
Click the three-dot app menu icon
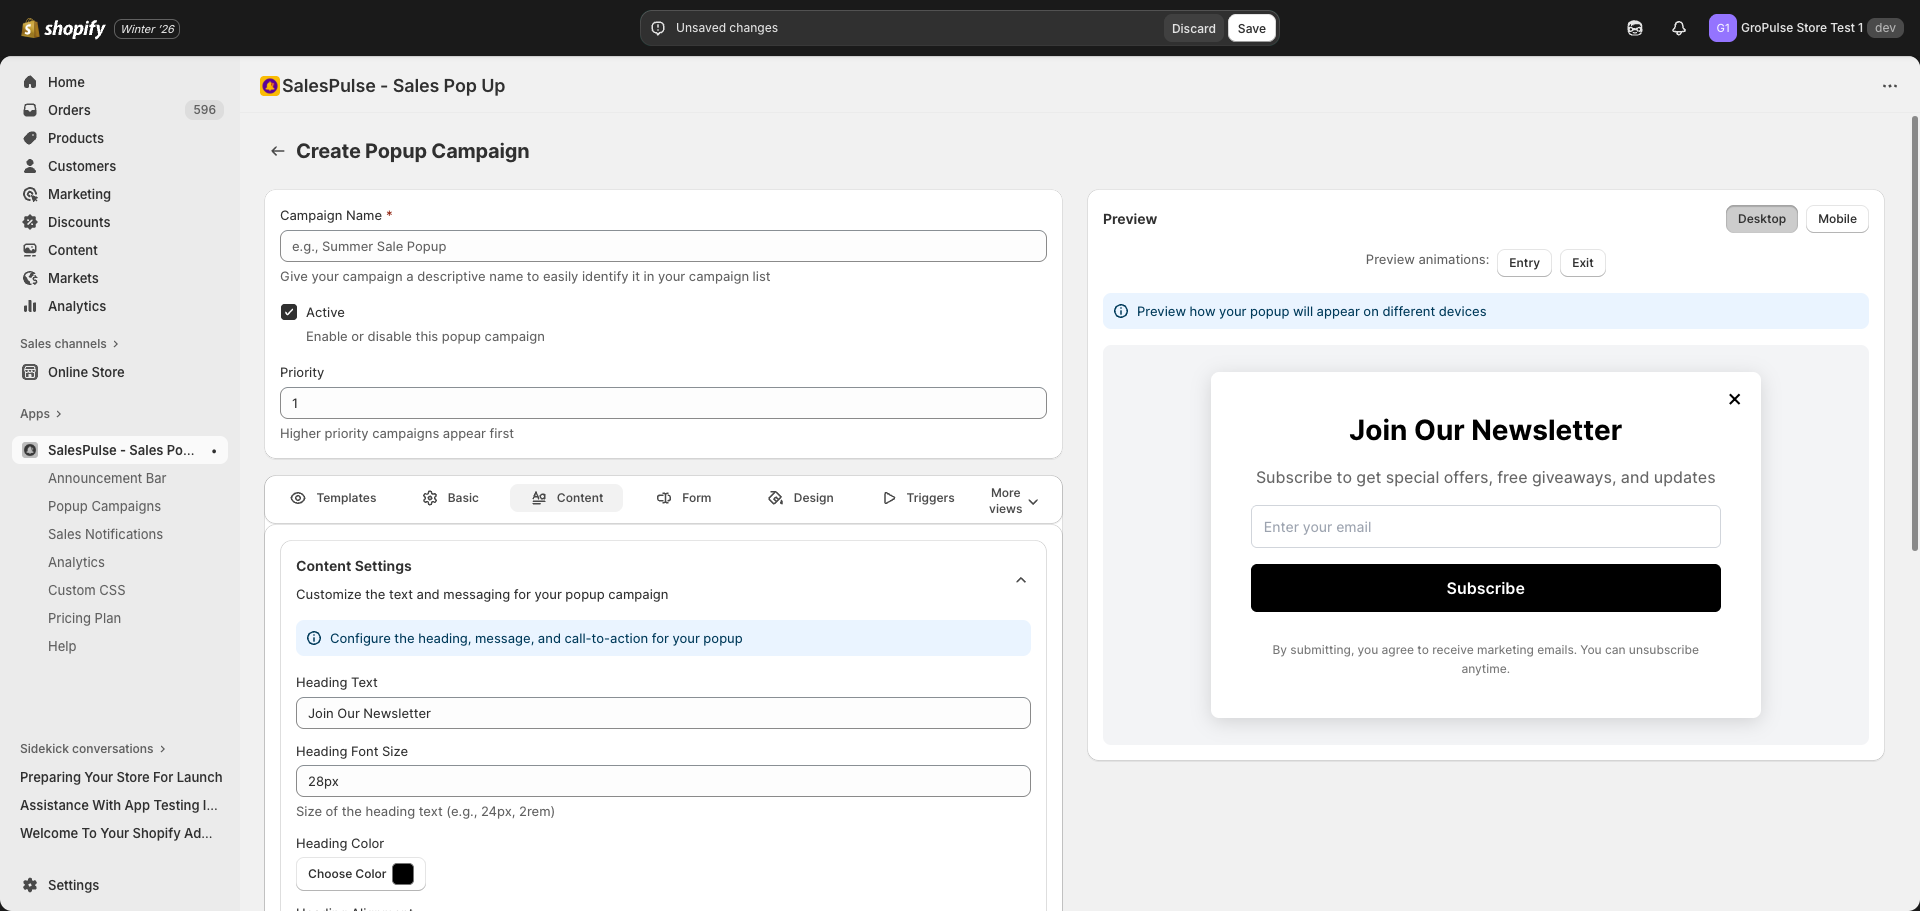1889,86
